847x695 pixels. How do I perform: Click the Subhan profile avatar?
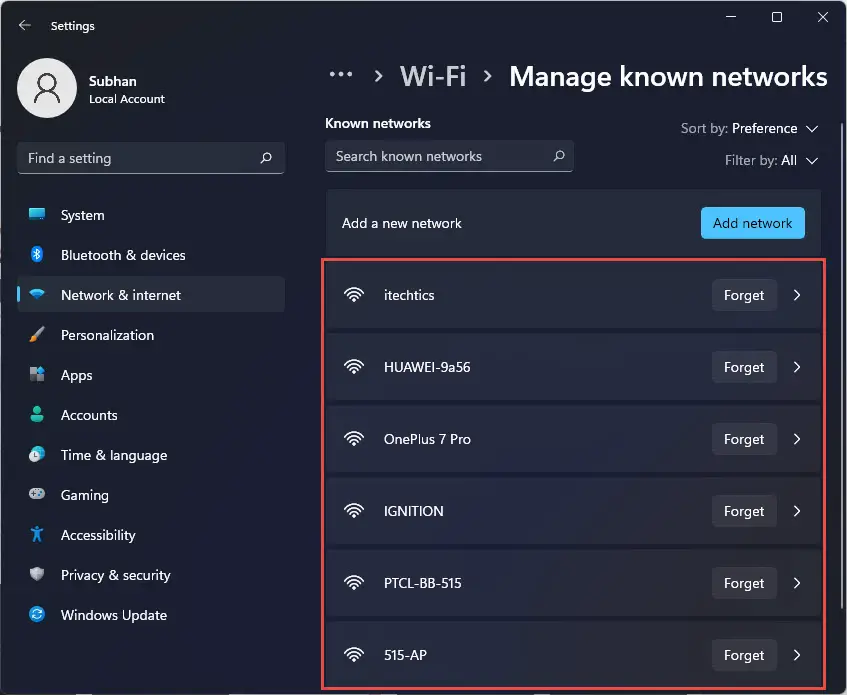tap(47, 88)
